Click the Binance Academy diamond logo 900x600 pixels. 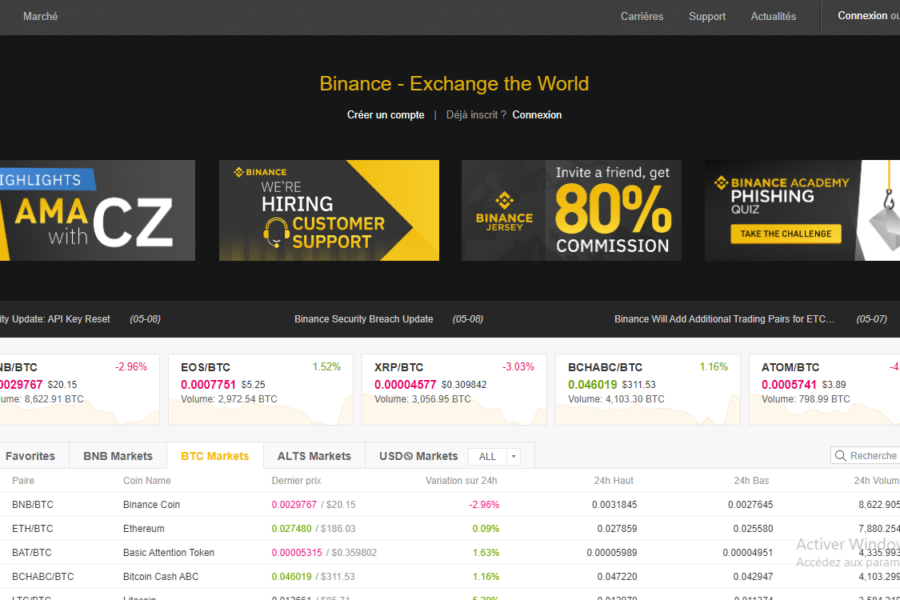pyautogui.click(x=721, y=183)
